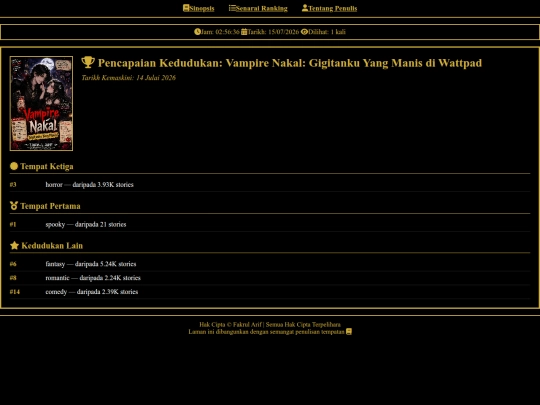Select the Kedudukan Lain heading
Screen dimensions: 540x405
[x=52, y=246]
